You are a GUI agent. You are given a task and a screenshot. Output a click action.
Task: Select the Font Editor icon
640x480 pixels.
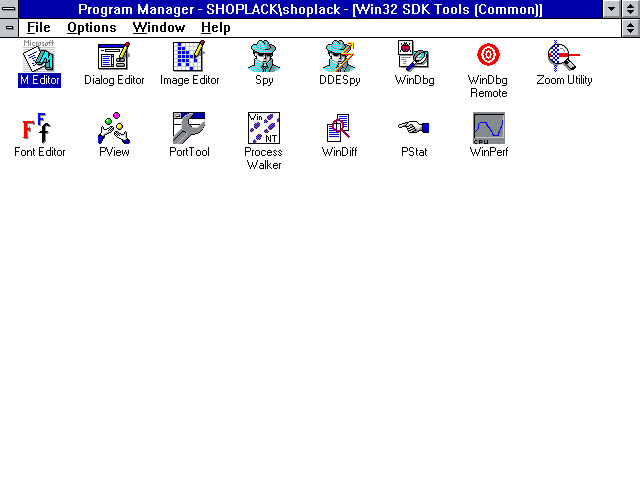pos(37,128)
